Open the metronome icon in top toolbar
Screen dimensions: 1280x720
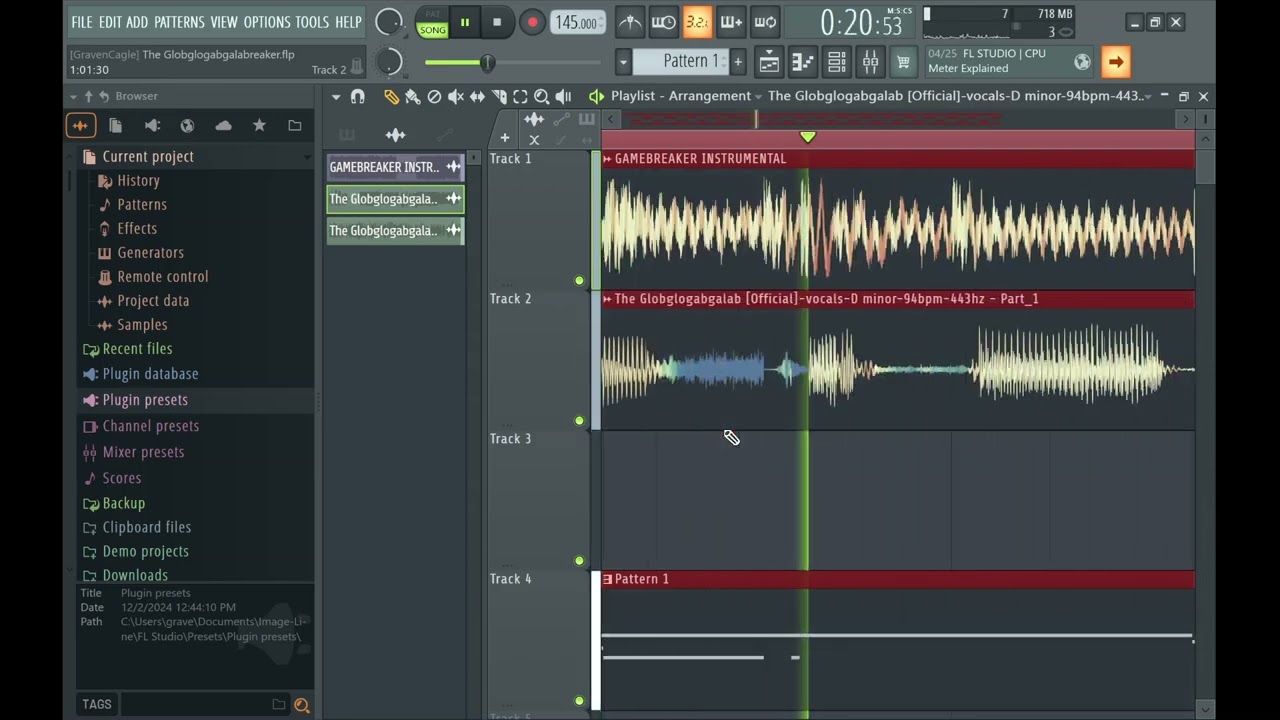click(x=630, y=22)
